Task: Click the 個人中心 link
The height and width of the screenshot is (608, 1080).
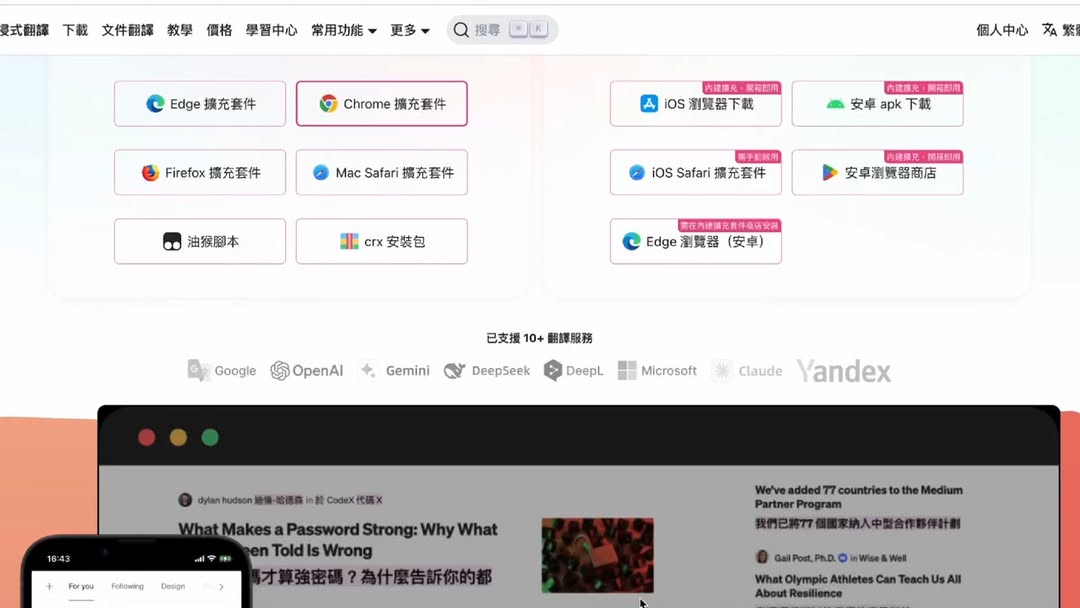Action: pyautogui.click(x=1002, y=30)
